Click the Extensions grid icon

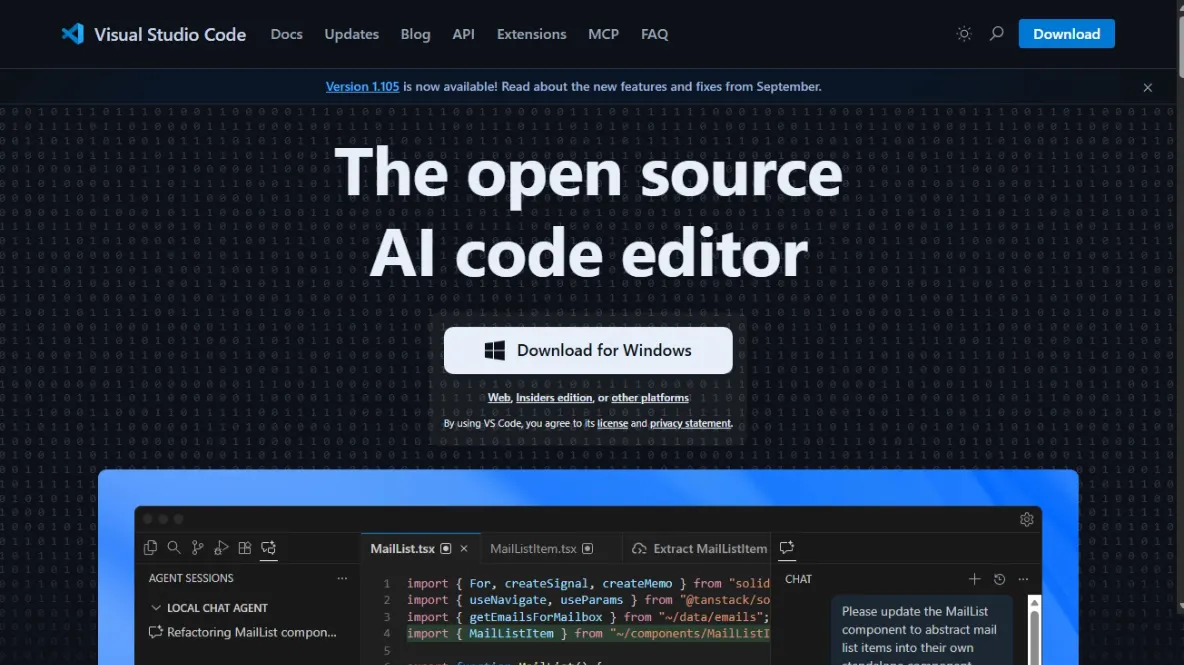(244, 548)
